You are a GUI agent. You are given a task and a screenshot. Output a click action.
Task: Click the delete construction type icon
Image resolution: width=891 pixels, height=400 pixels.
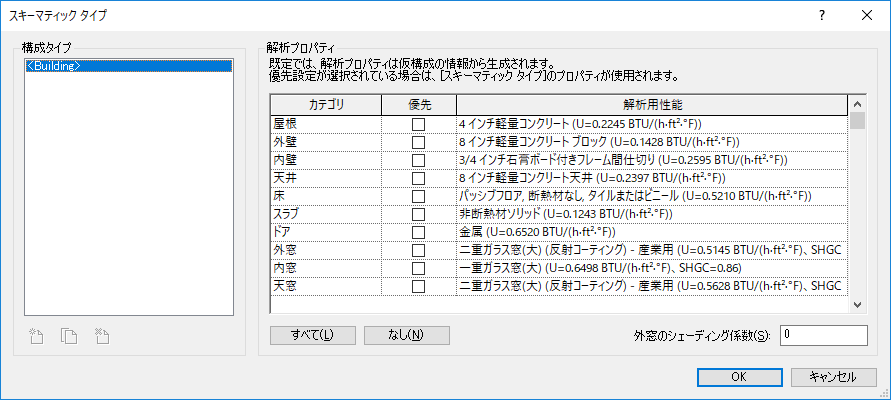[x=100, y=336]
